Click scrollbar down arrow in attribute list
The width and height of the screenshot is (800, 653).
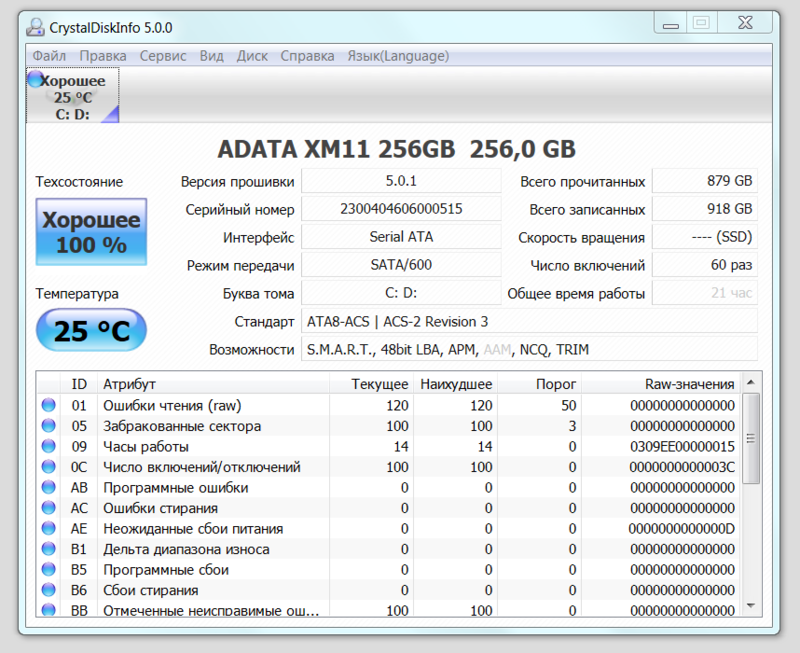point(751,606)
